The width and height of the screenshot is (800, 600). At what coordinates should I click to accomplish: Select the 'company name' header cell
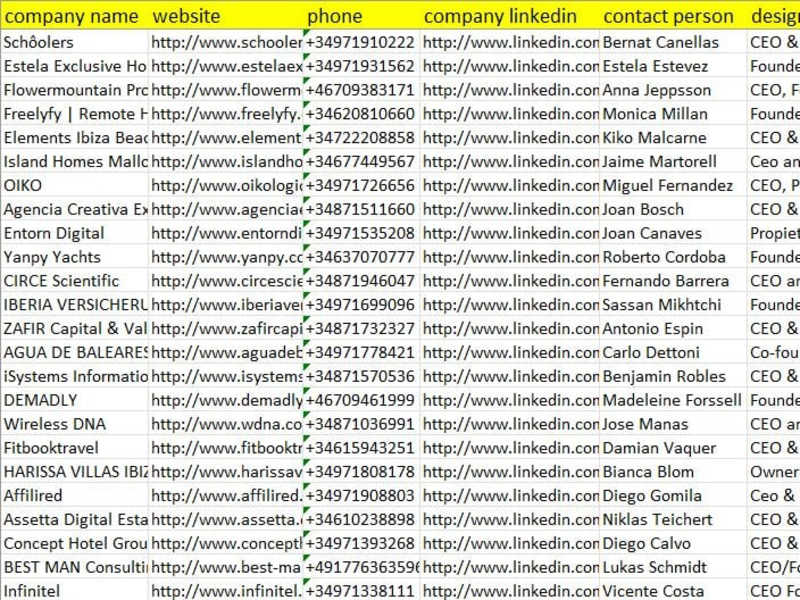[x=74, y=16]
